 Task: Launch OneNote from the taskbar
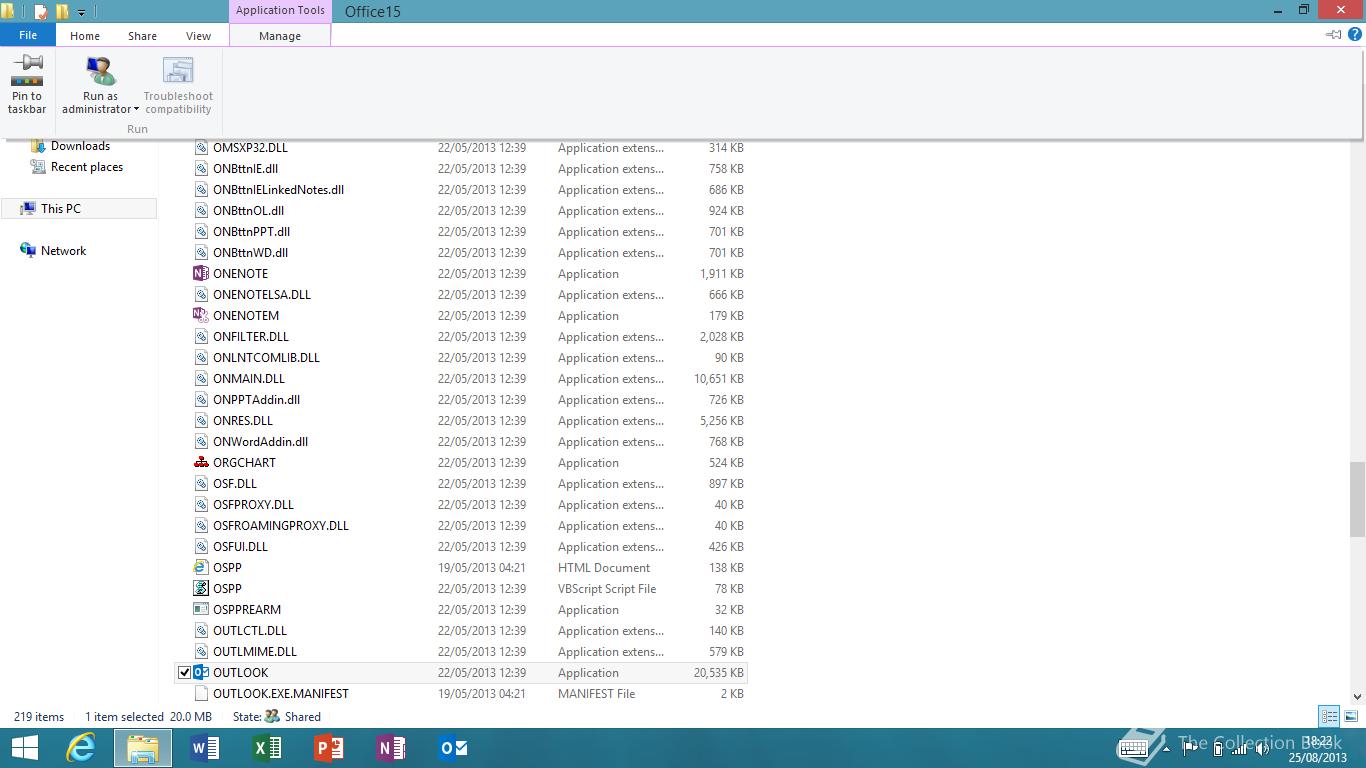pyautogui.click(x=391, y=748)
